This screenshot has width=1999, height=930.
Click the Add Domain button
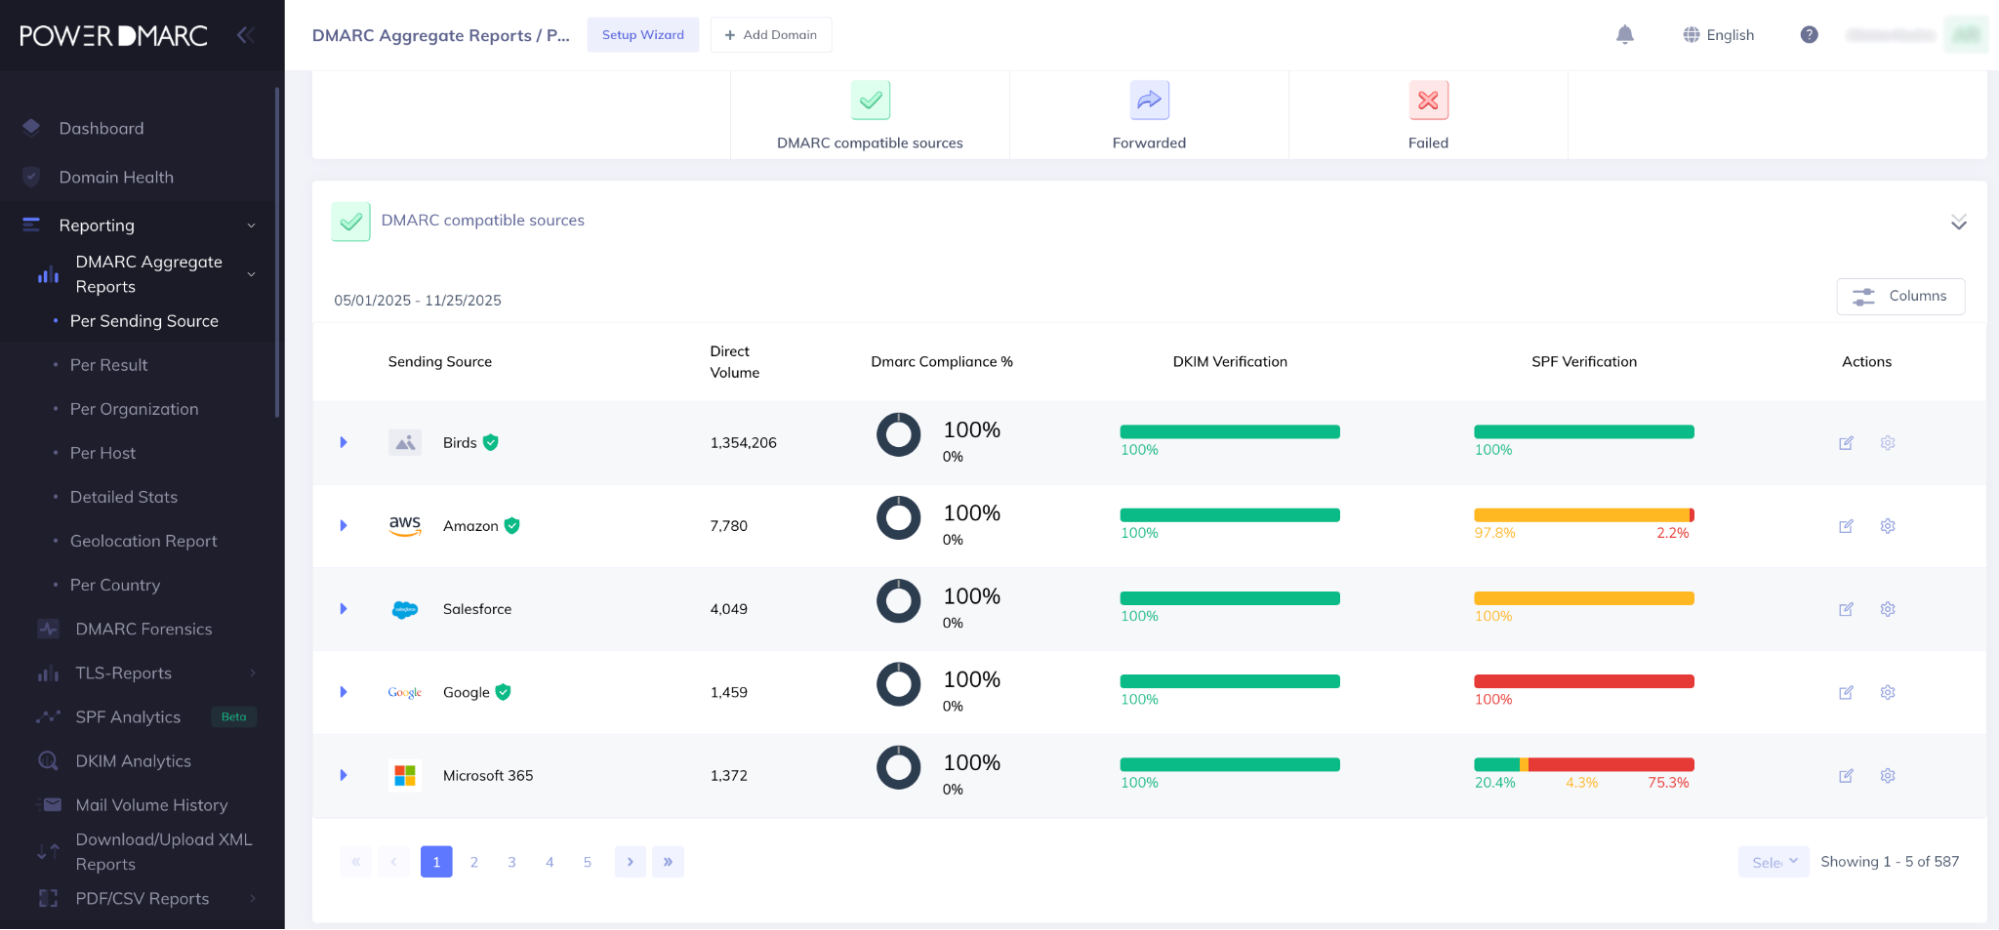tap(771, 35)
